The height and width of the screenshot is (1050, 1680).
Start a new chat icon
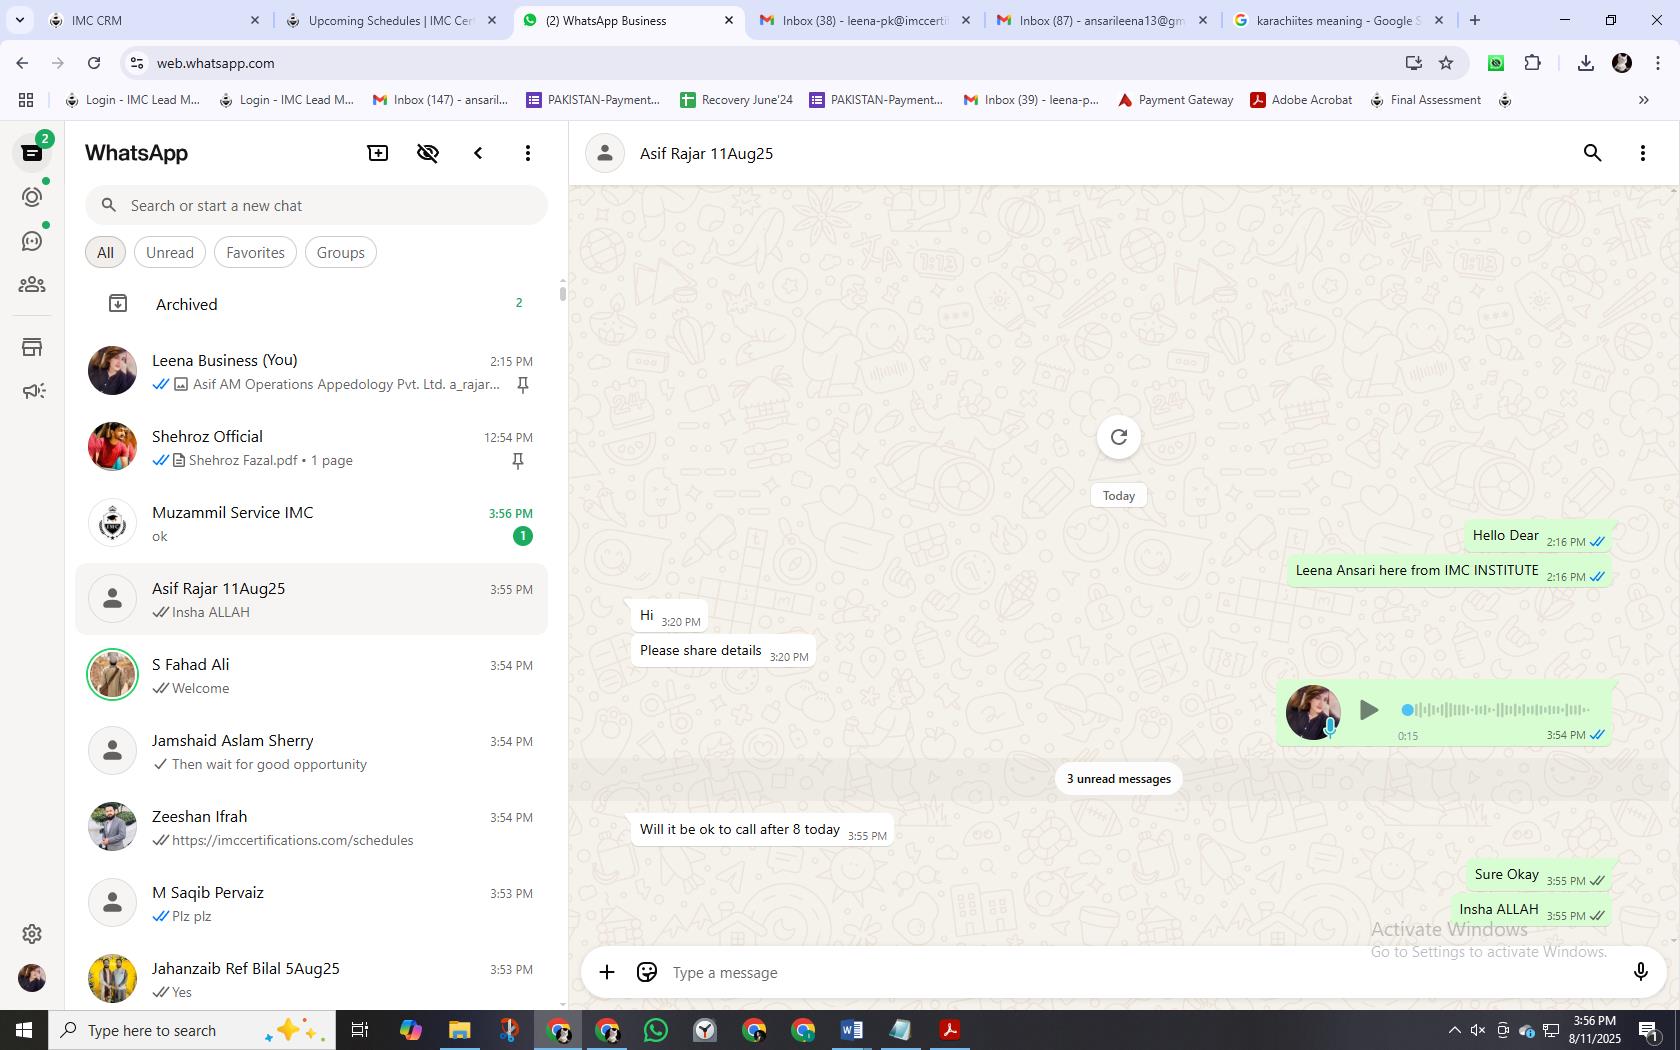pyautogui.click(x=378, y=153)
